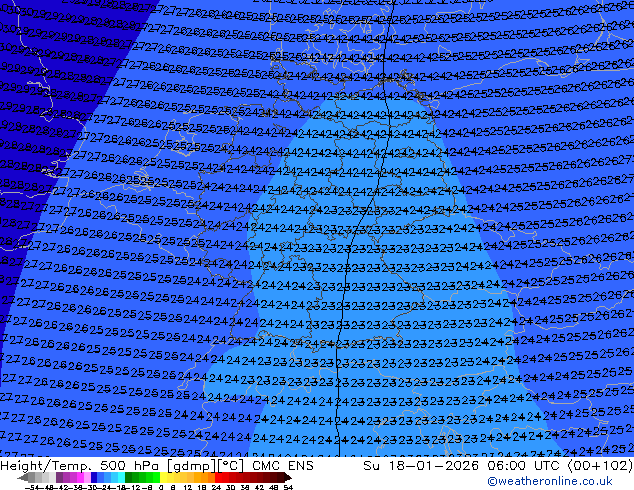This screenshot has height=490, width=634.
Task: Click the '54' label at the scale's end
Action: point(288,488)
